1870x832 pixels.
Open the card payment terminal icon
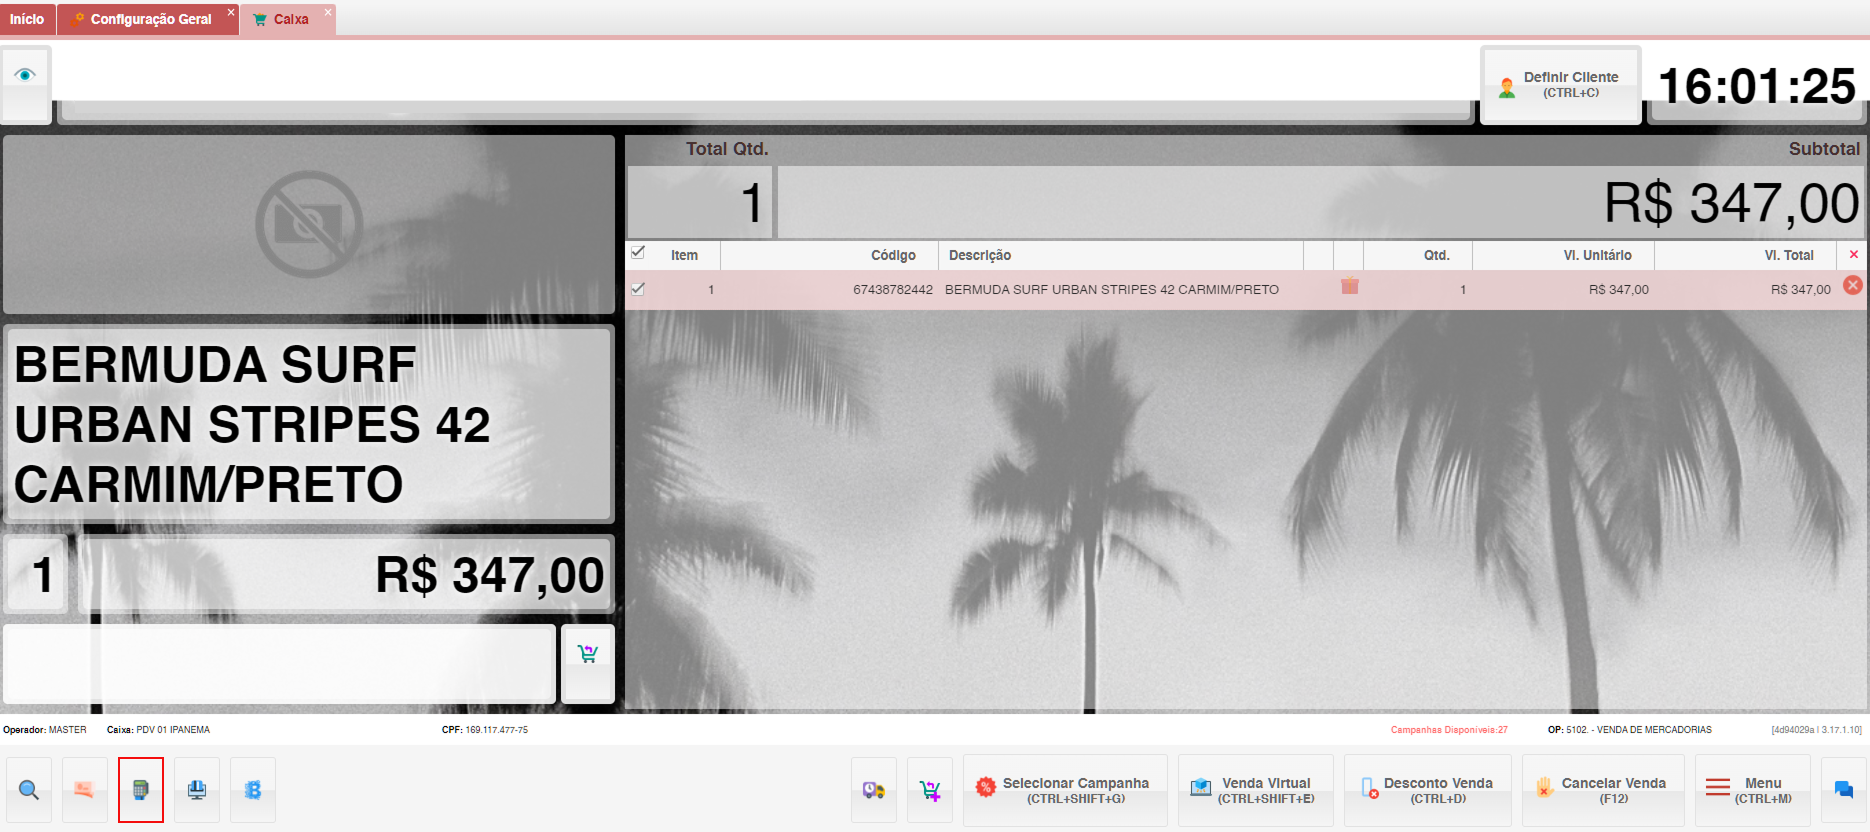140,790
